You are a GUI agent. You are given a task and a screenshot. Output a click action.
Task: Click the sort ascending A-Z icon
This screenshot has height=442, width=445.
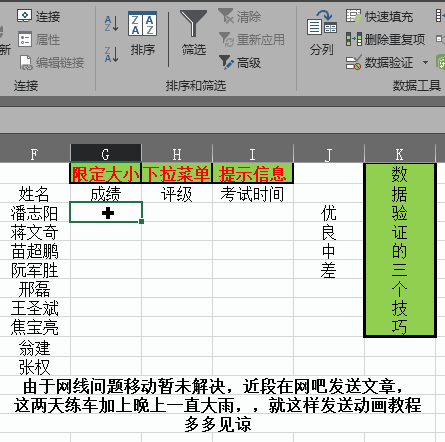[112, 23]
